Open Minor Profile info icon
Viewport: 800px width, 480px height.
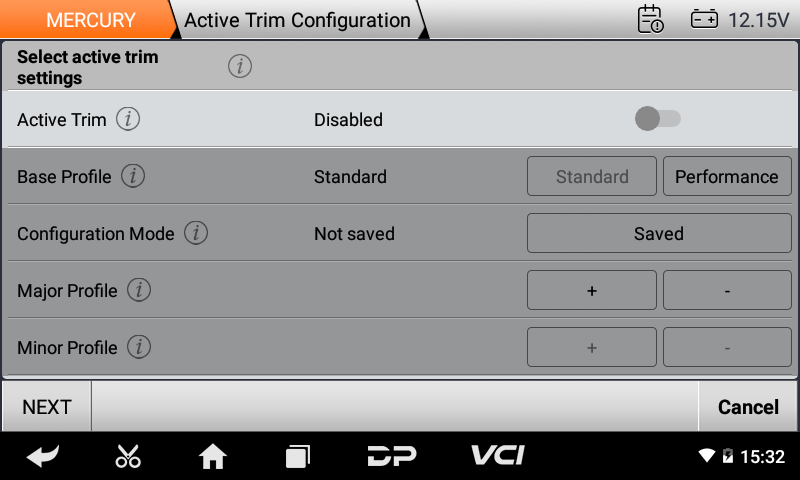coord(139,348)
